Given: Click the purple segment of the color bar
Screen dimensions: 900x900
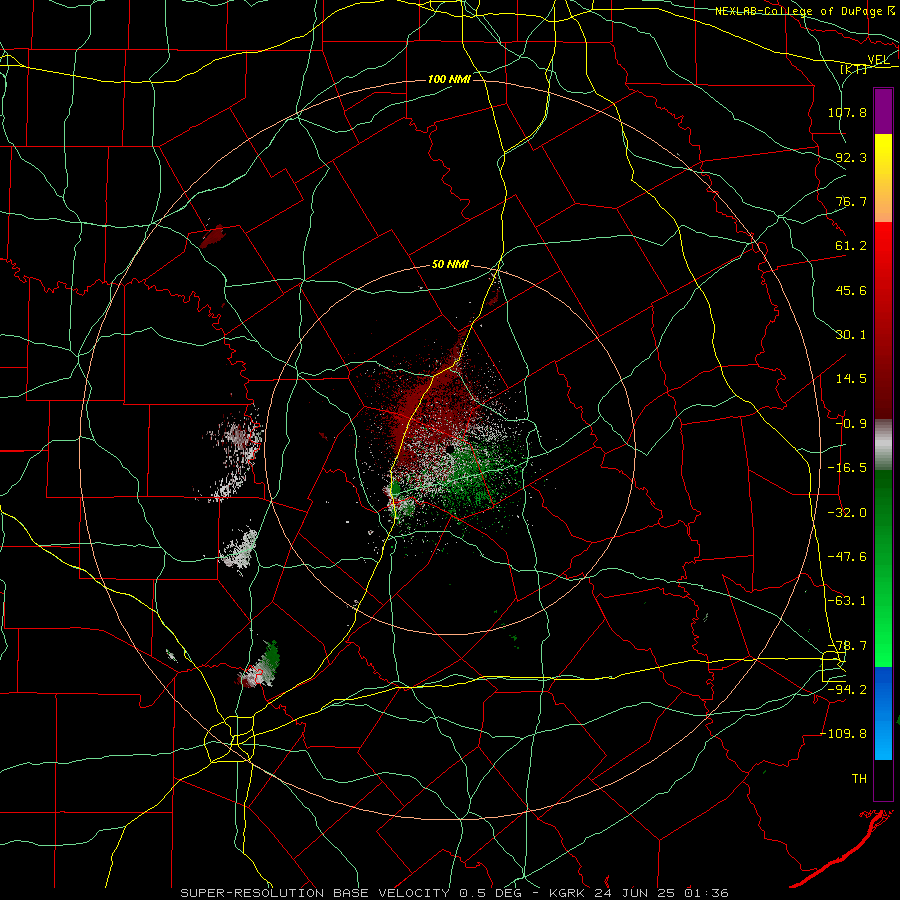Looking at the screenshot, I should click(x=883, y=112).
